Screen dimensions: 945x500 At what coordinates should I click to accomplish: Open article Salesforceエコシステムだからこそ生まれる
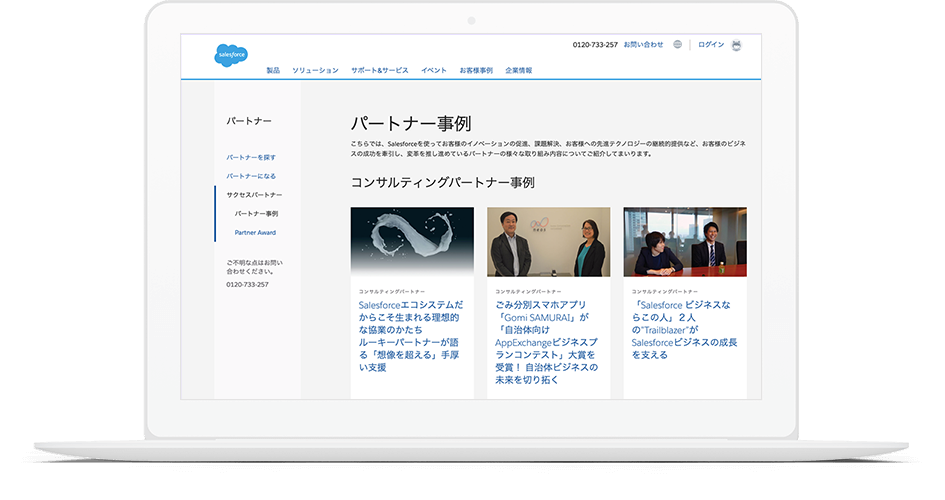click(411, 336)
